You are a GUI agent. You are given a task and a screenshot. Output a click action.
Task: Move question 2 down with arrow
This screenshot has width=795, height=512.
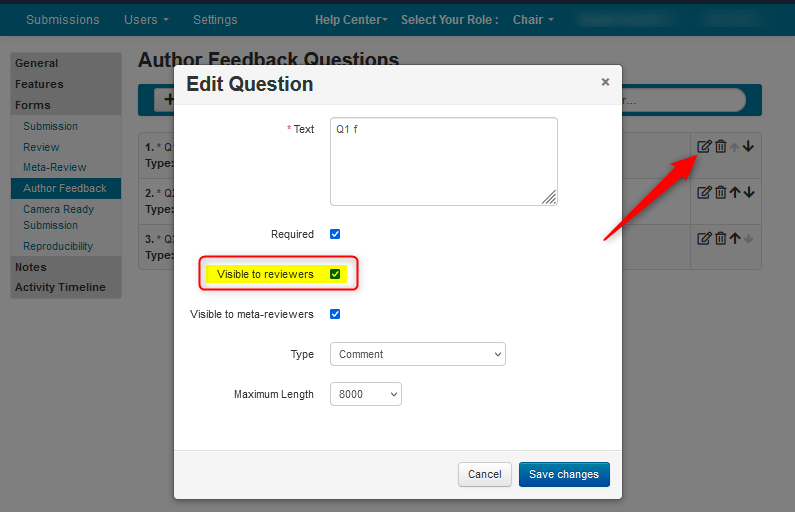[x=749, y=192]
